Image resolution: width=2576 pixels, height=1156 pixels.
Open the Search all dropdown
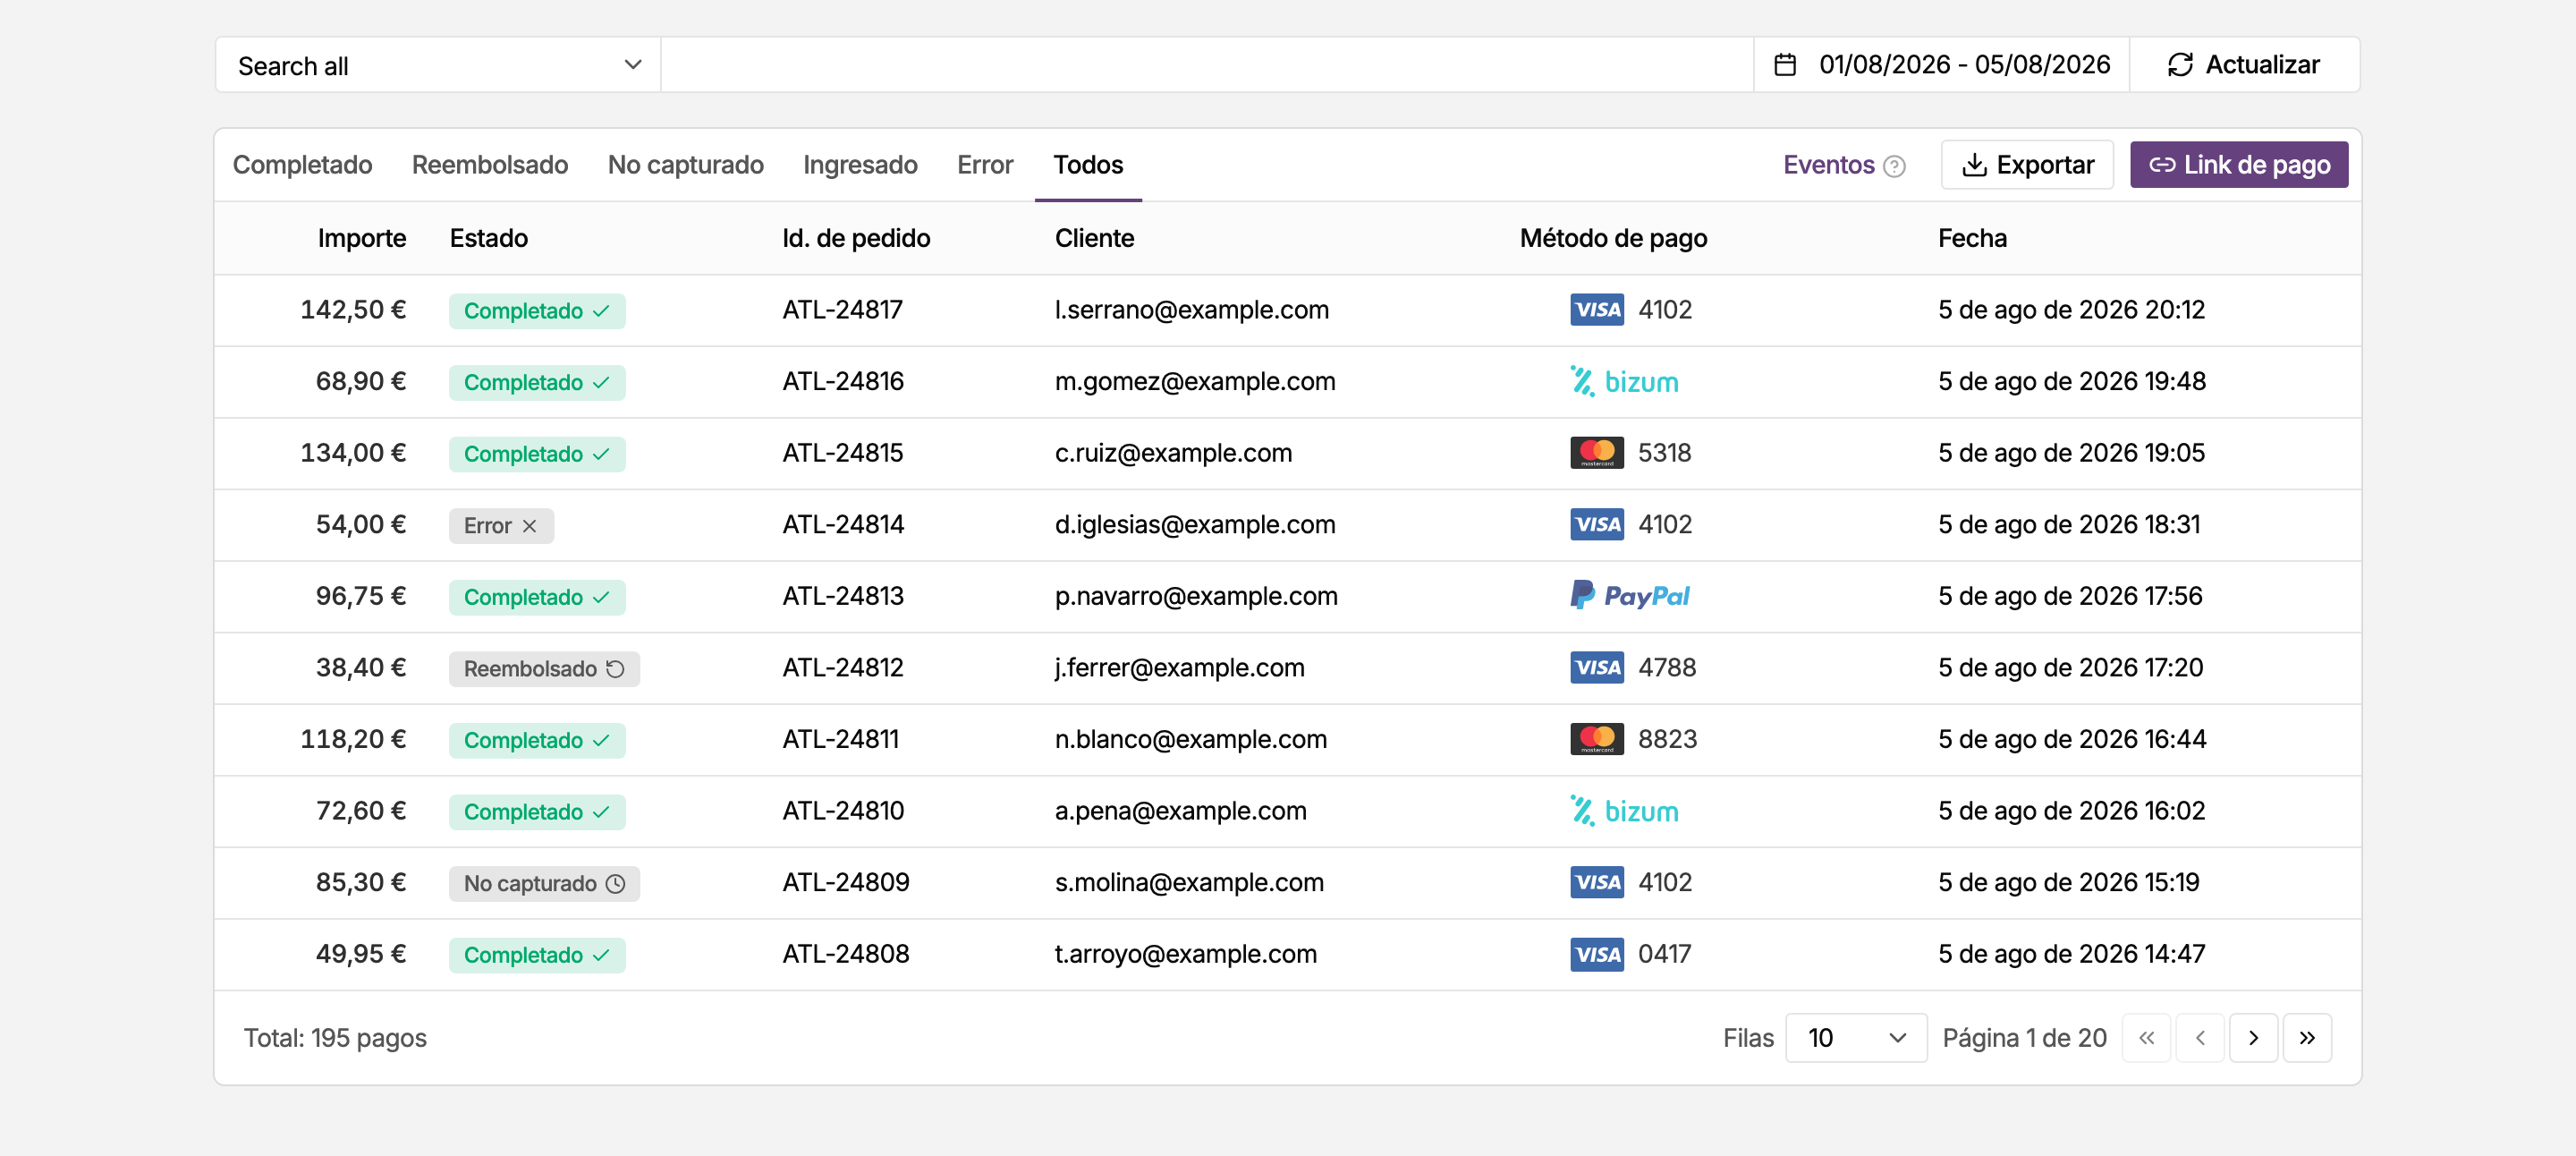(x=438, y=65)
